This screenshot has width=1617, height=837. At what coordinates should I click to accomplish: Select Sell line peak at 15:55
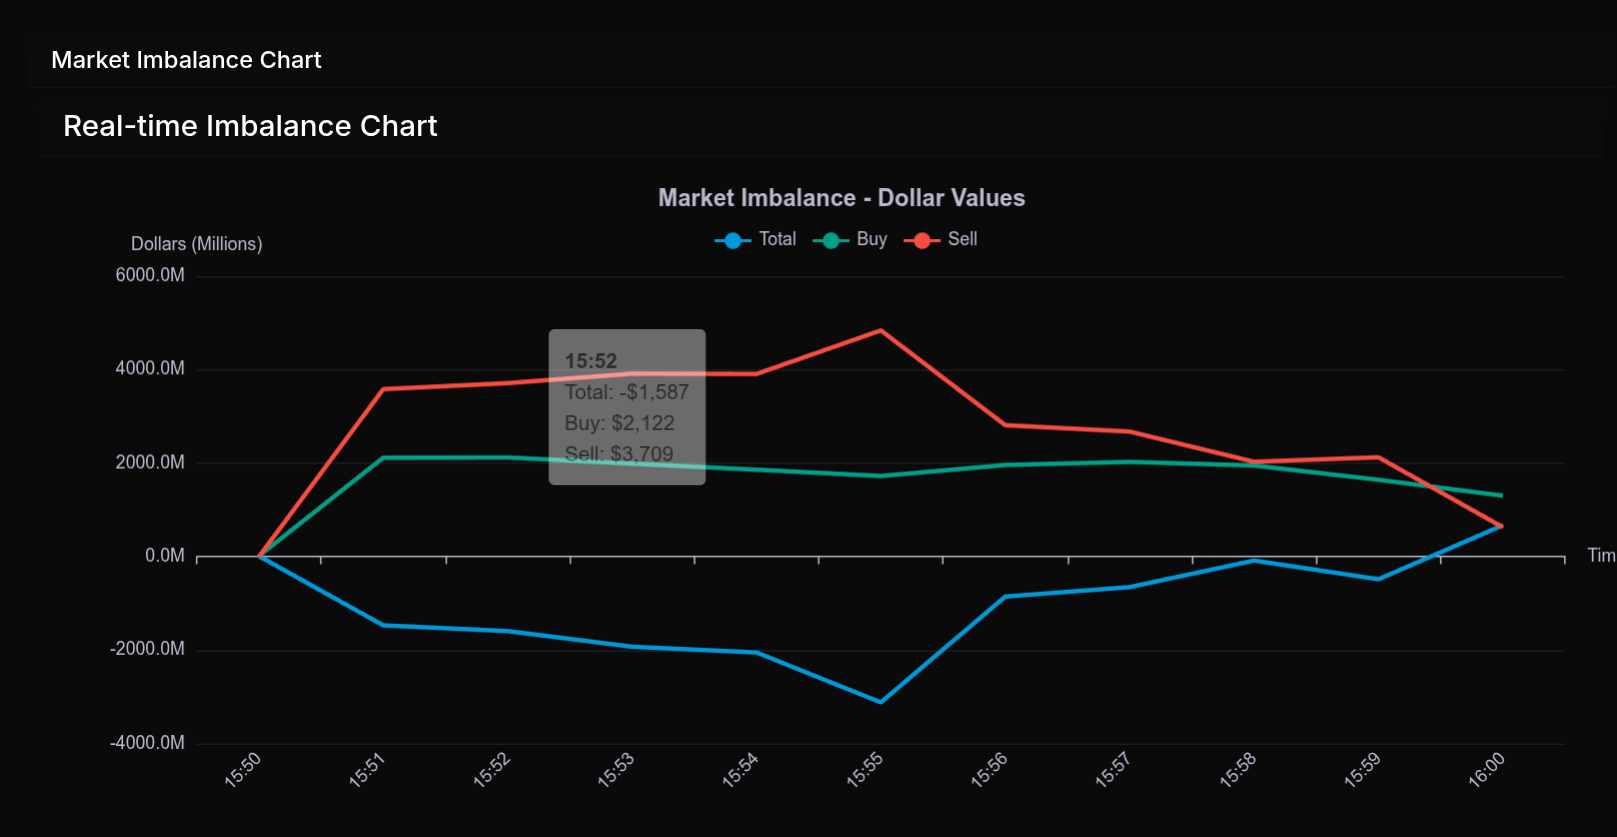point(880,331)
